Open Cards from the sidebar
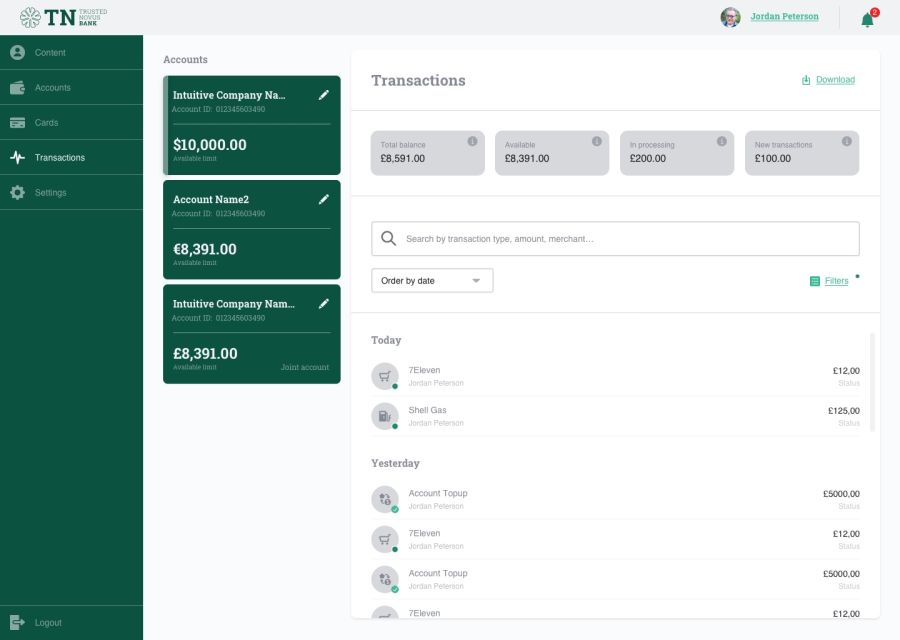This screenshot has height=640, width=900. pos(46,123)
